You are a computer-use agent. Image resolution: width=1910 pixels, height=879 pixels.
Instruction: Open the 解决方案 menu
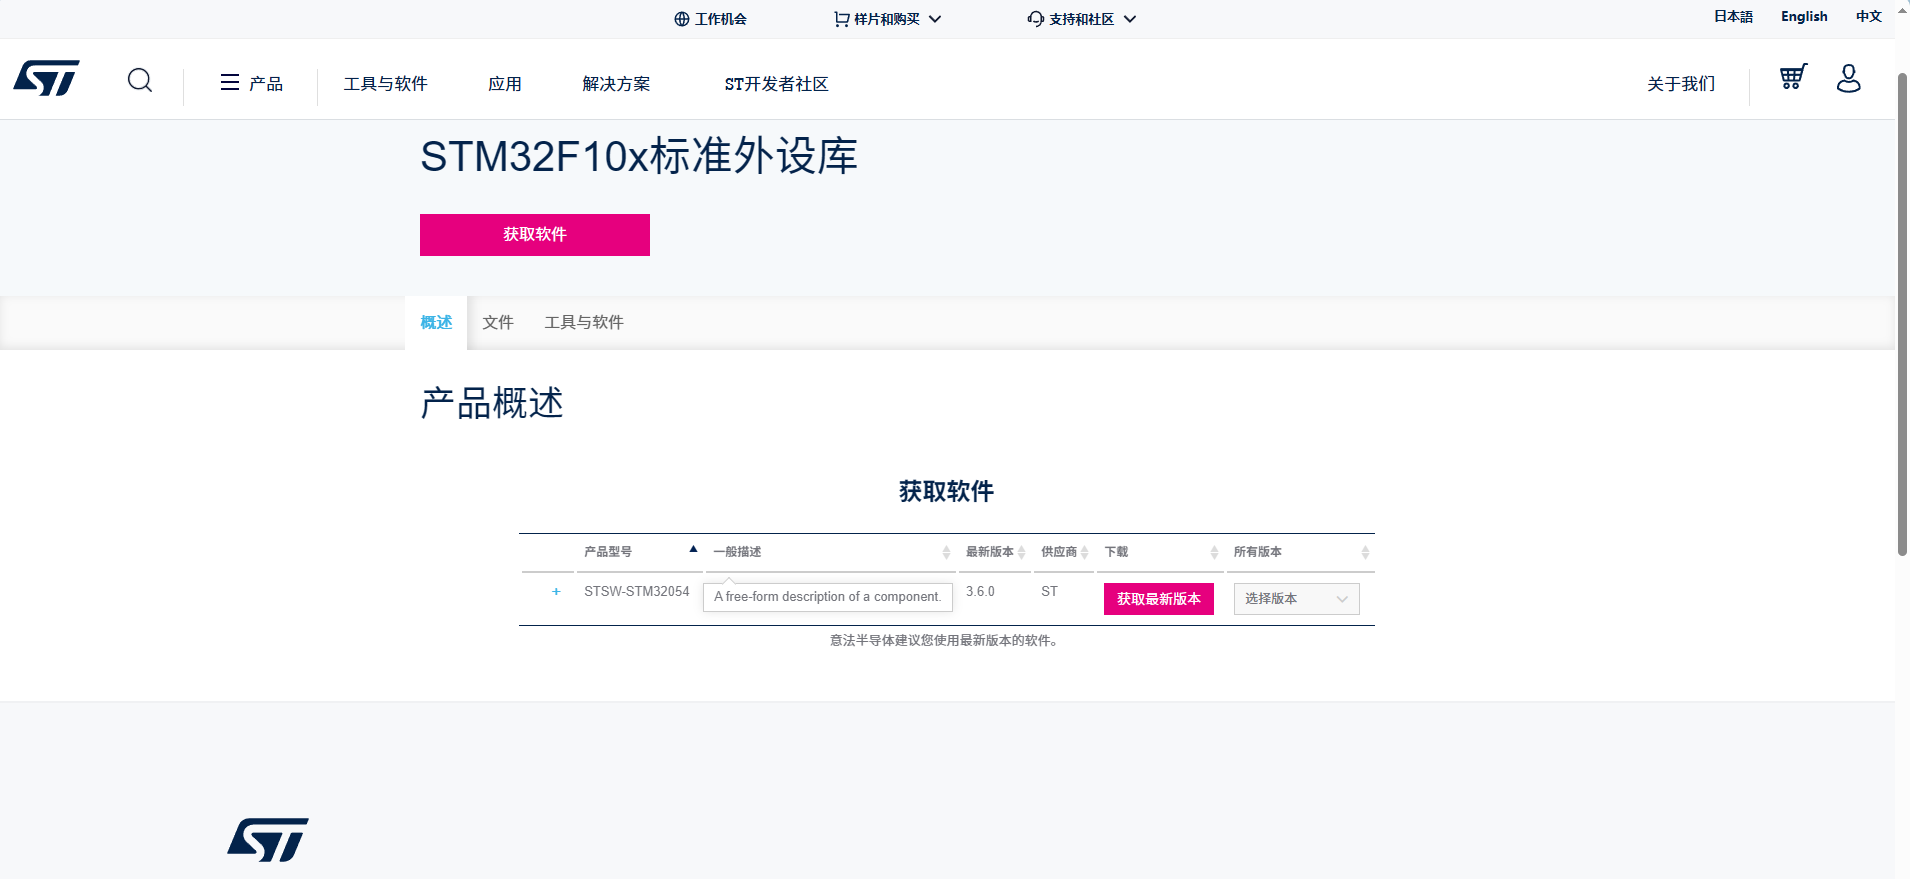(616, 84)
